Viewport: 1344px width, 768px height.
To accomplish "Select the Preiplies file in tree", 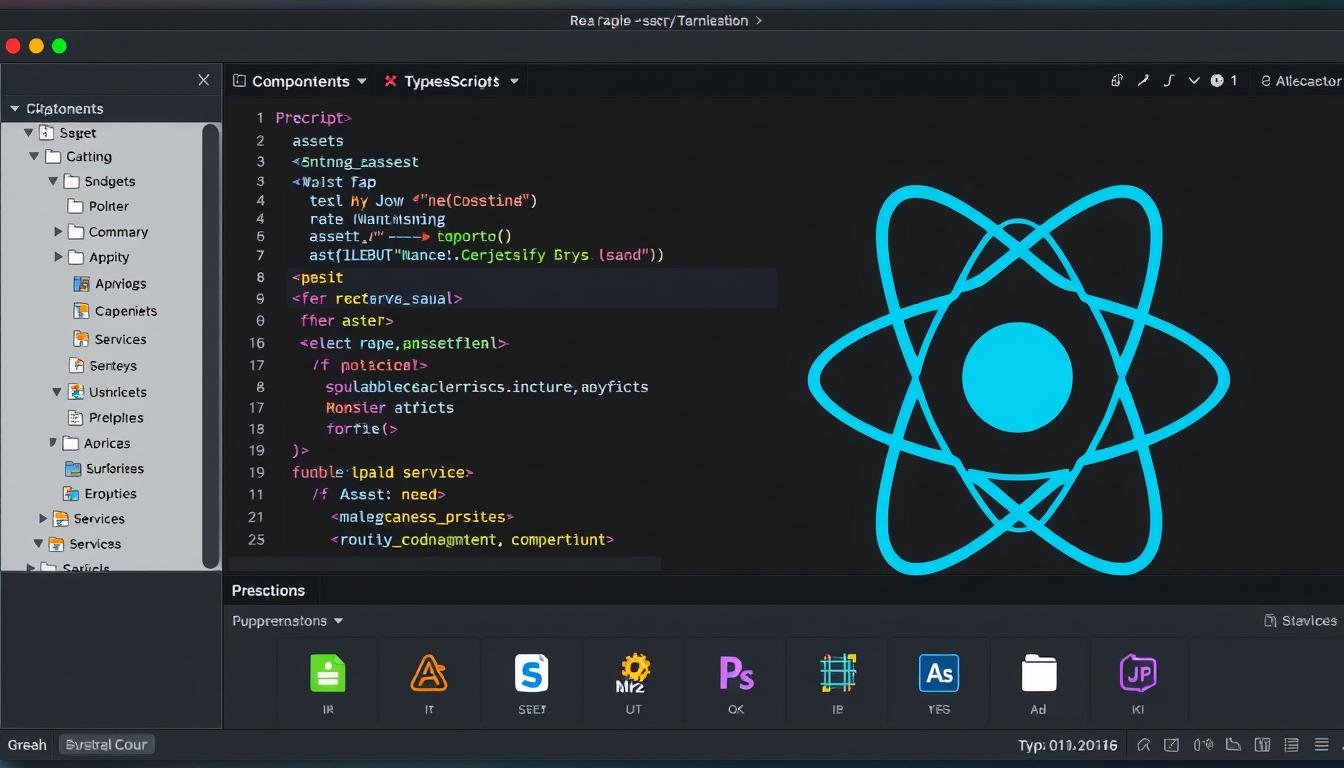I will (x=104, y=418).
